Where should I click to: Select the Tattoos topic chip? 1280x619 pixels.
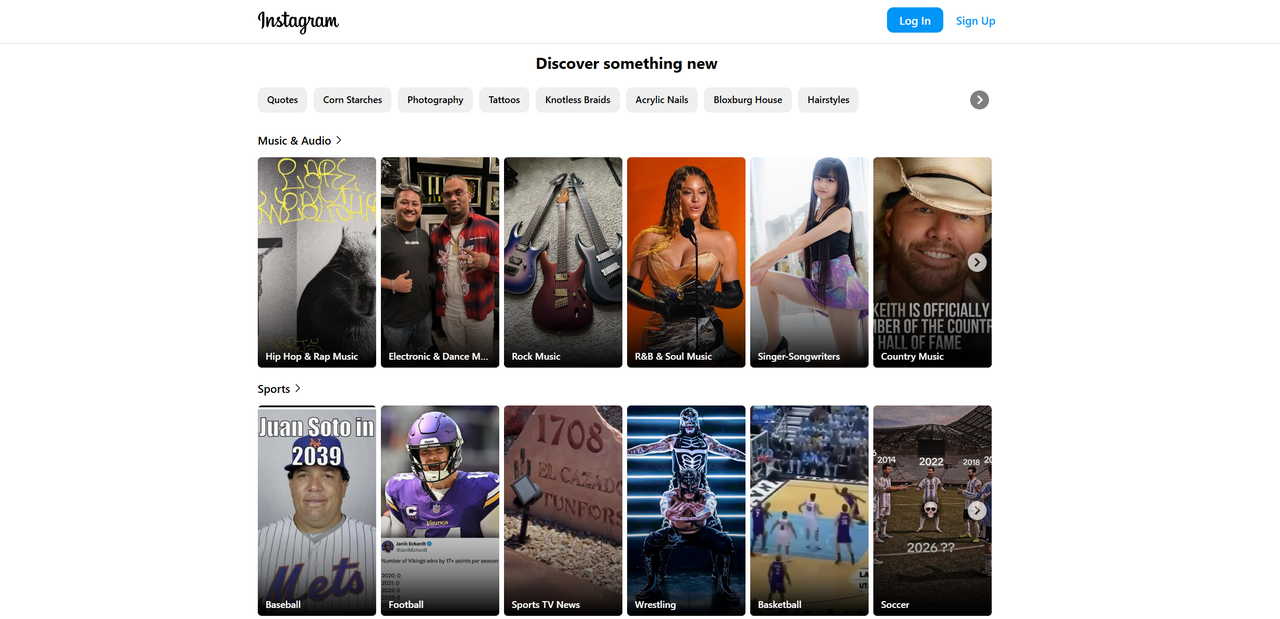click(x=504, y=100)
